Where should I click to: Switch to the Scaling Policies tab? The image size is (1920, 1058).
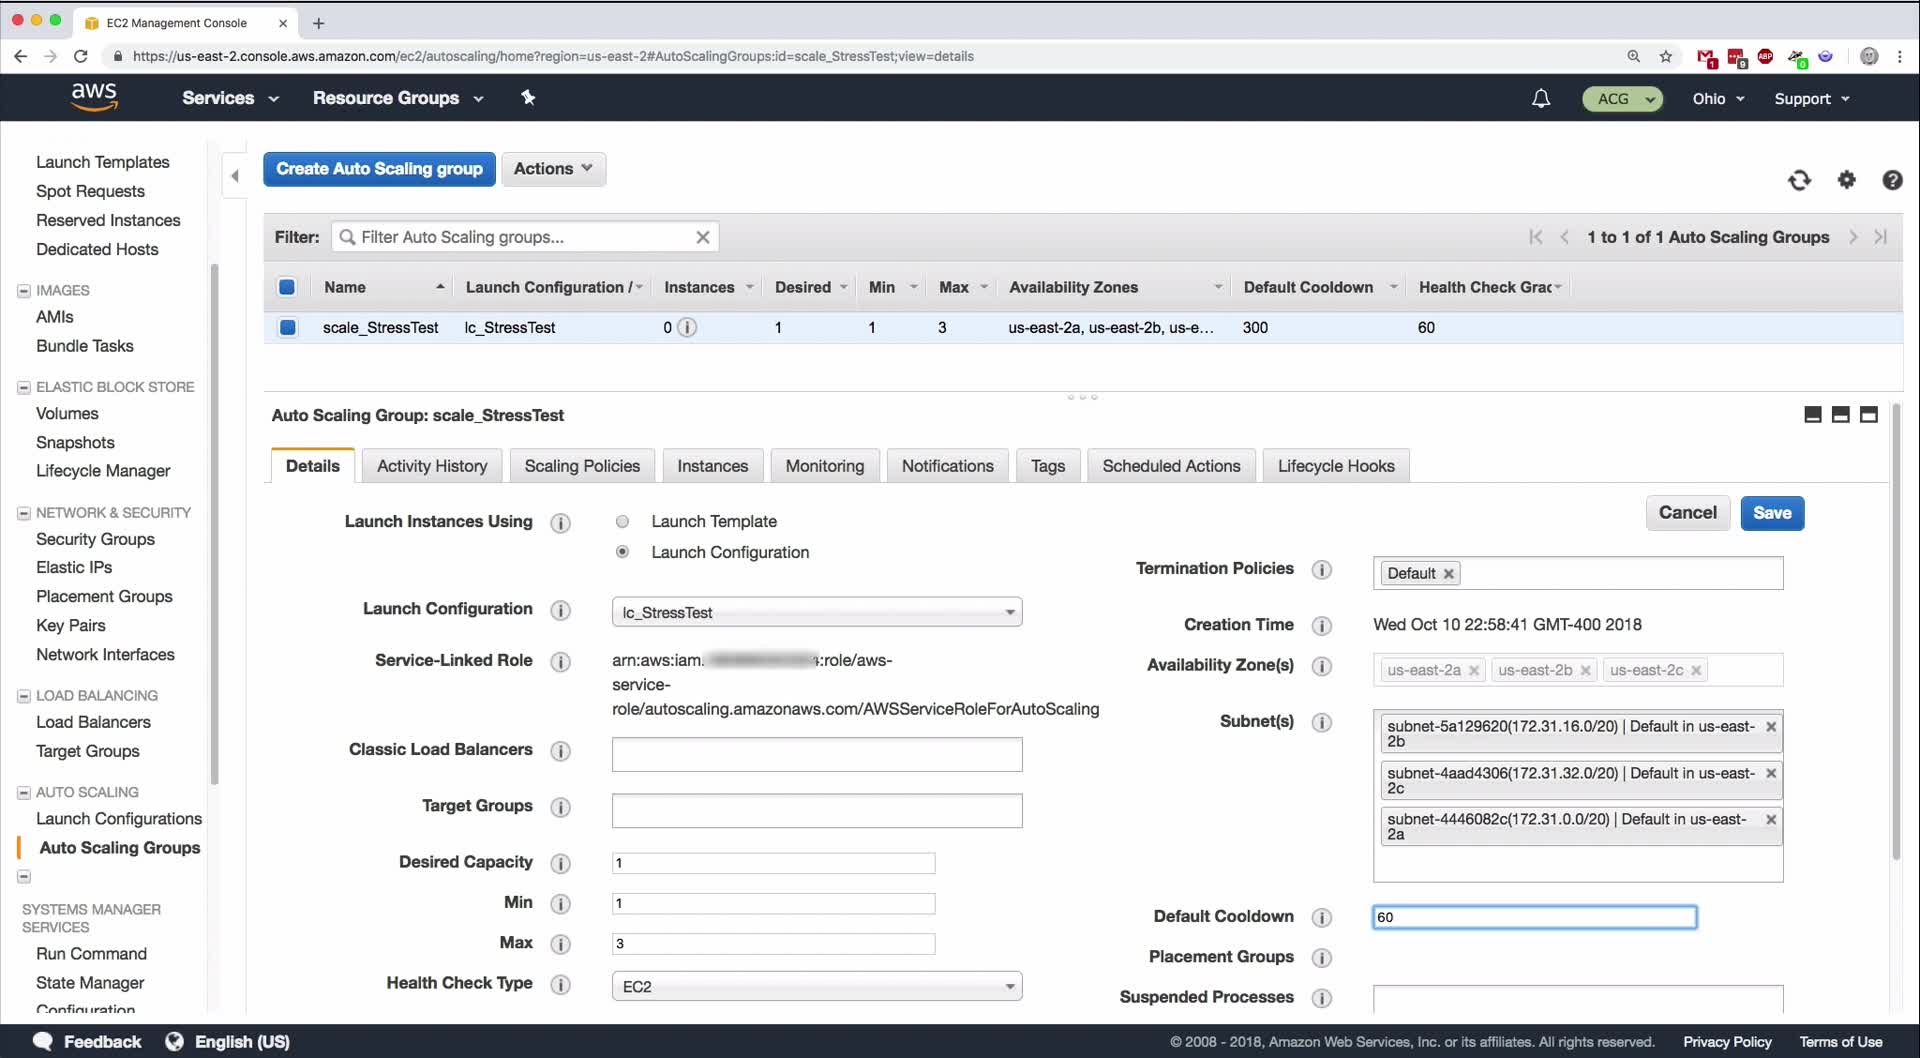pos(582,466)
